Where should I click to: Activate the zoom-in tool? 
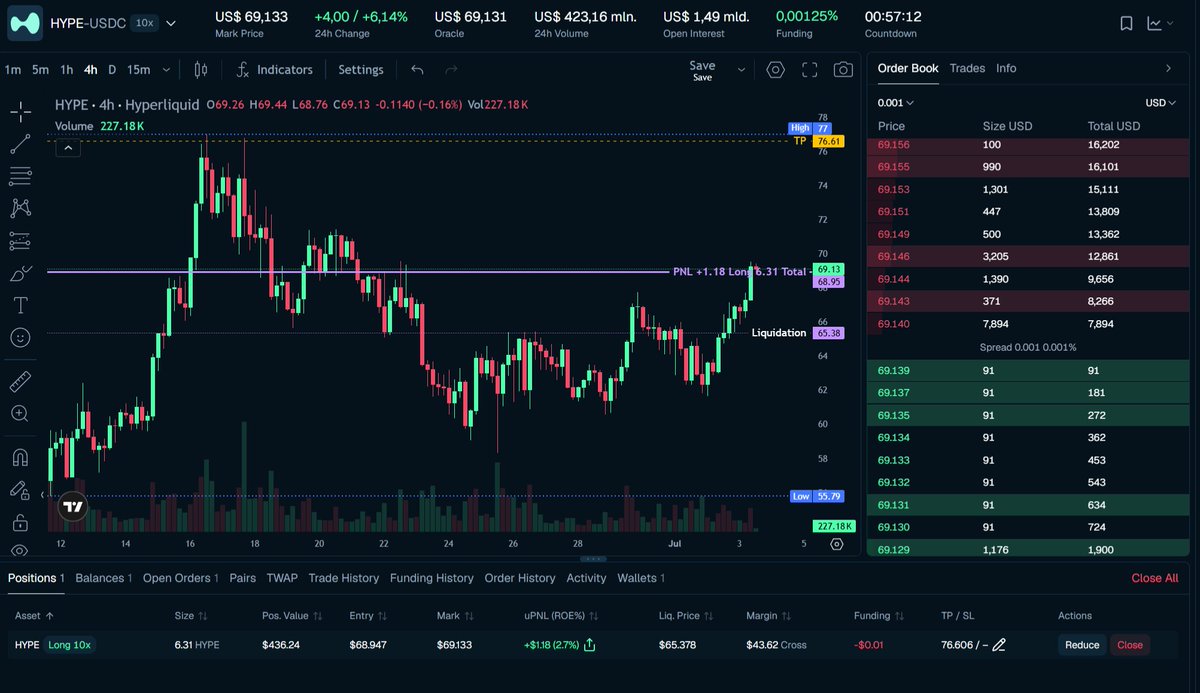click(20, 413)
